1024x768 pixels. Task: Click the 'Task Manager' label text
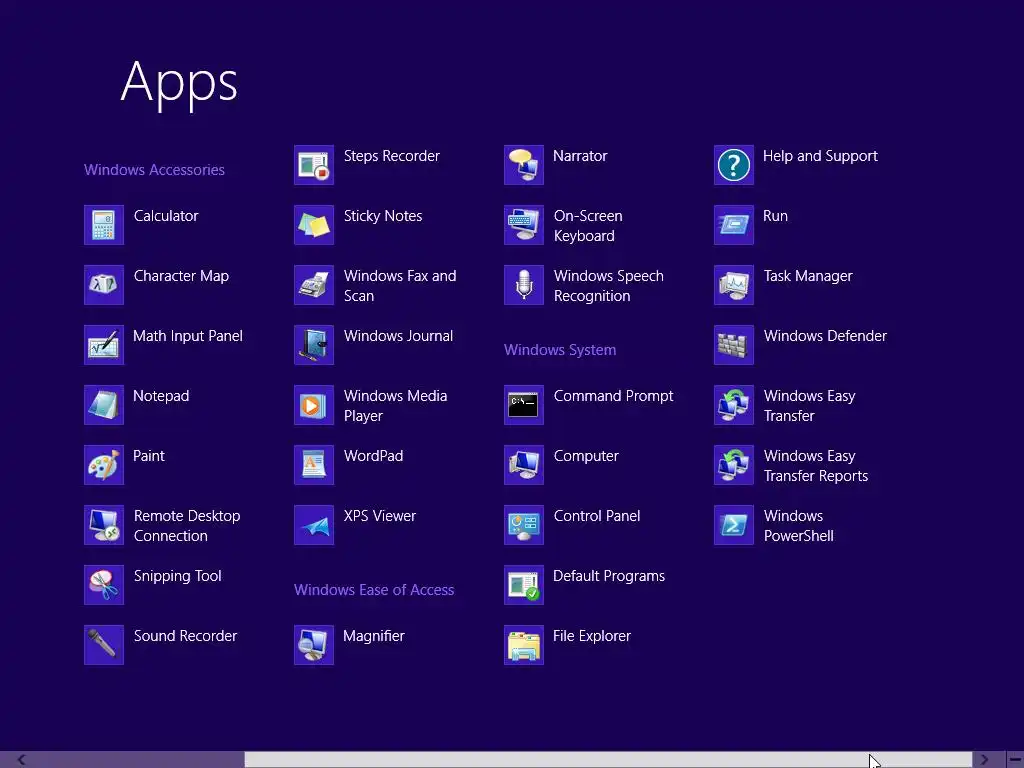pyautogui.click(x=808, y=277)
